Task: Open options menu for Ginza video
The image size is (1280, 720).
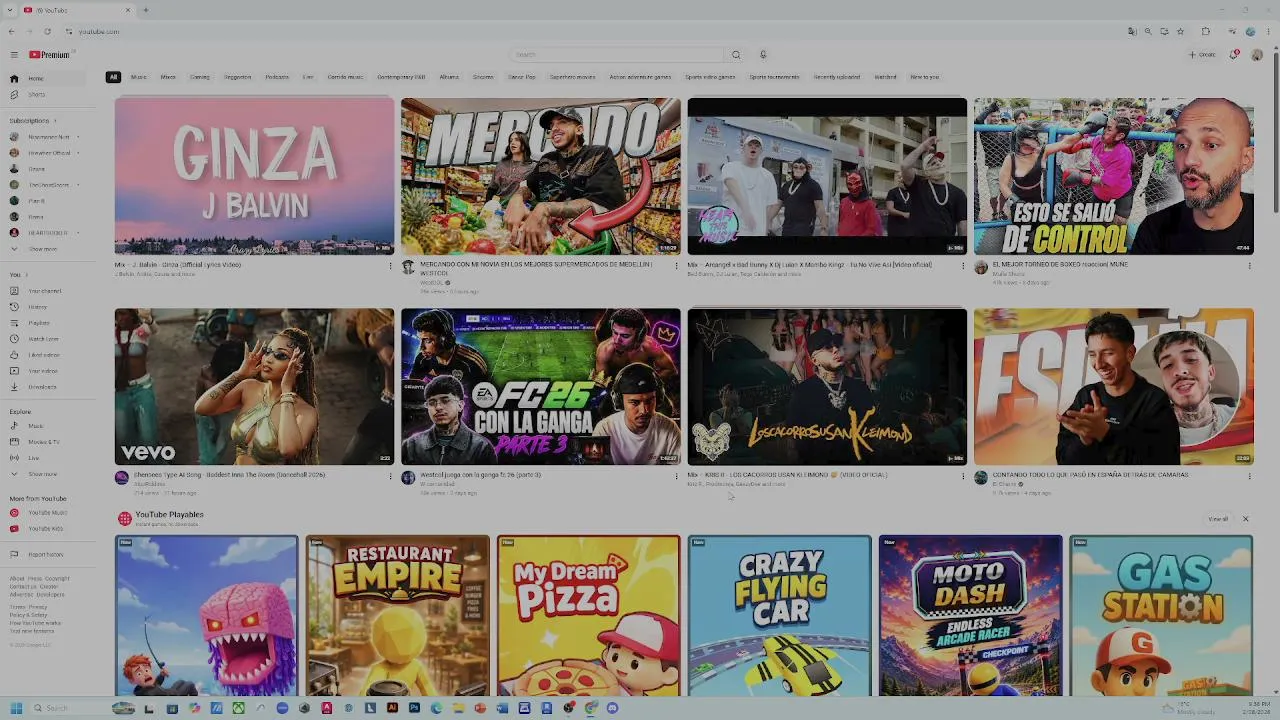Action: [x=390, y=266]
